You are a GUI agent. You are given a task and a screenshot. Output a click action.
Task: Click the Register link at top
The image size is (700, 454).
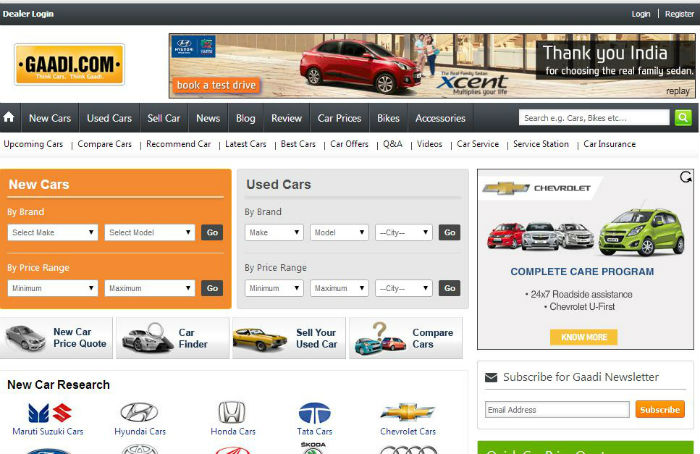677,14
